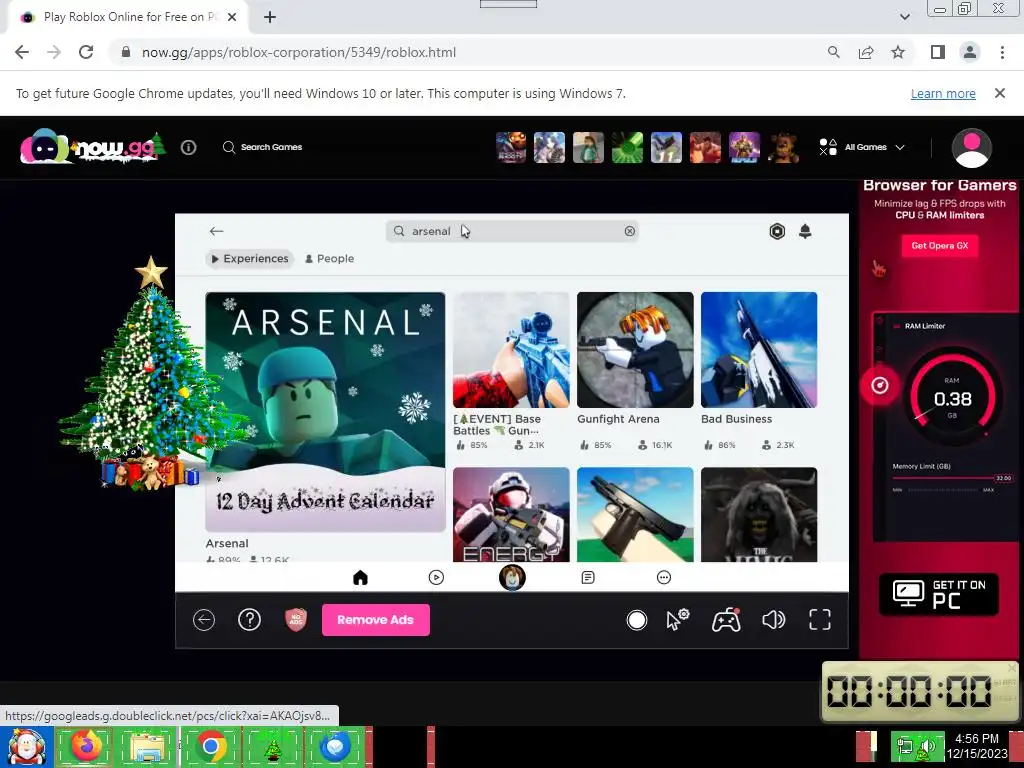
Task: Enter fullscreen with the corner brackets icon
Action: click(x=820, y=620)
